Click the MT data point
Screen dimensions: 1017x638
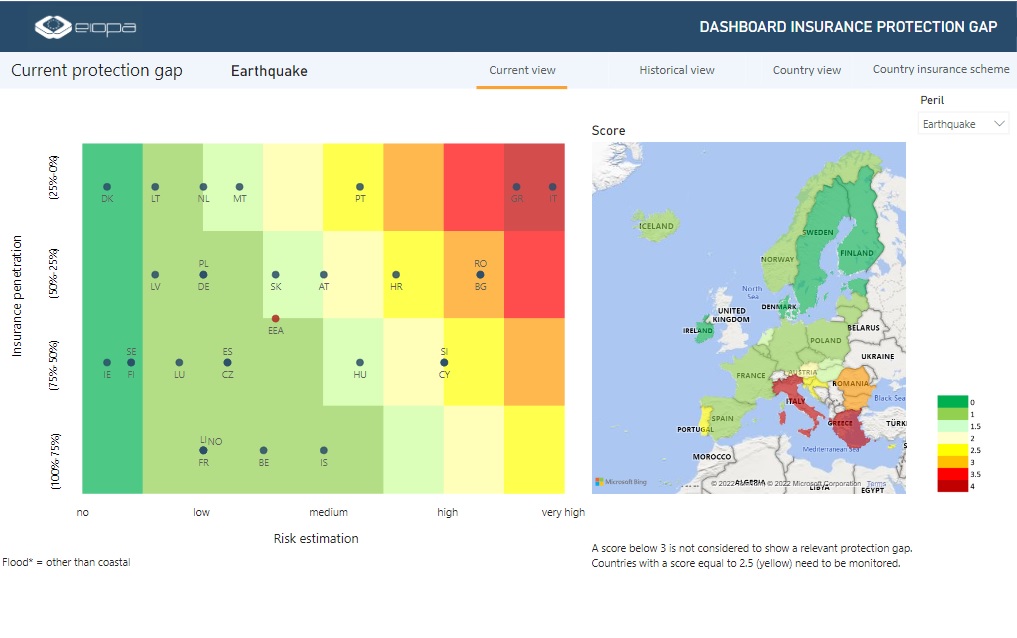point(239,187)
